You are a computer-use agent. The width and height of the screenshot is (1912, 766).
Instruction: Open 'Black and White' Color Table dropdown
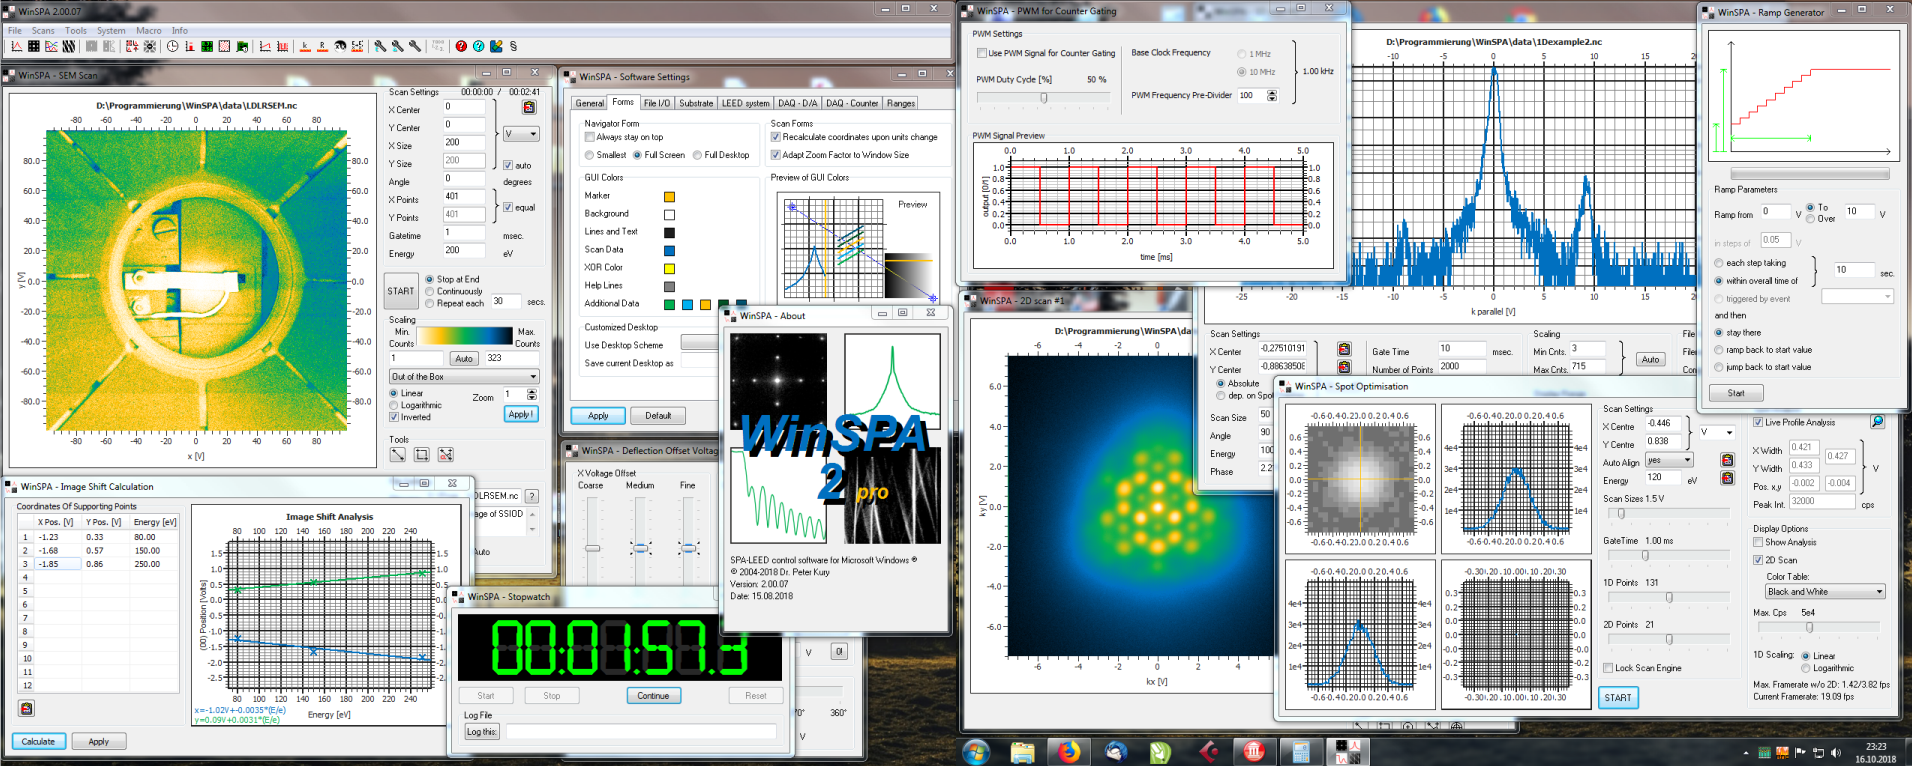point(1825,592)
